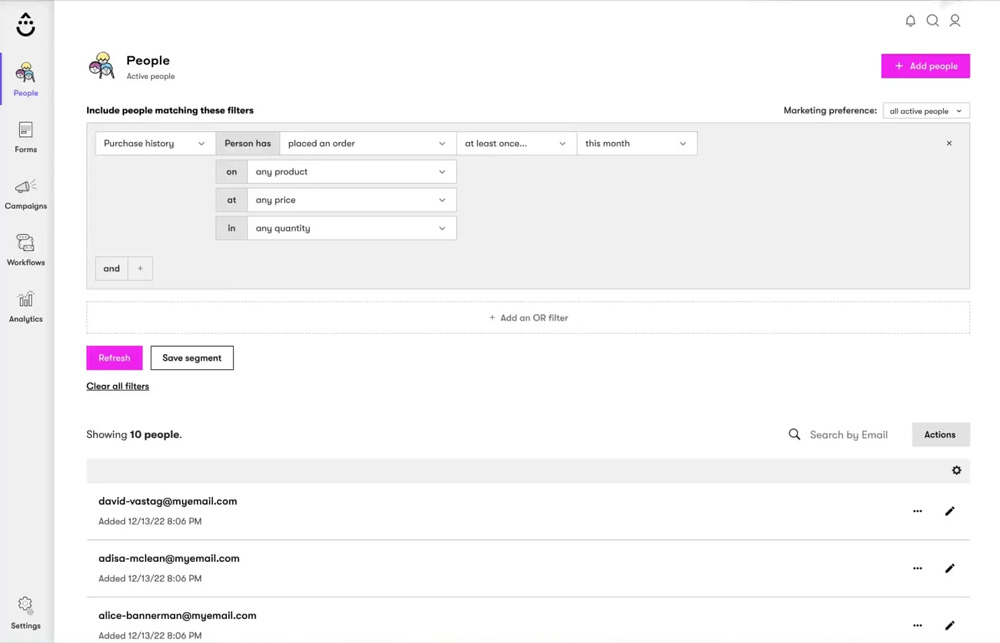Open the 'placed an order' dropdown
Viewport: 1000px width, 643px height.
367,143
